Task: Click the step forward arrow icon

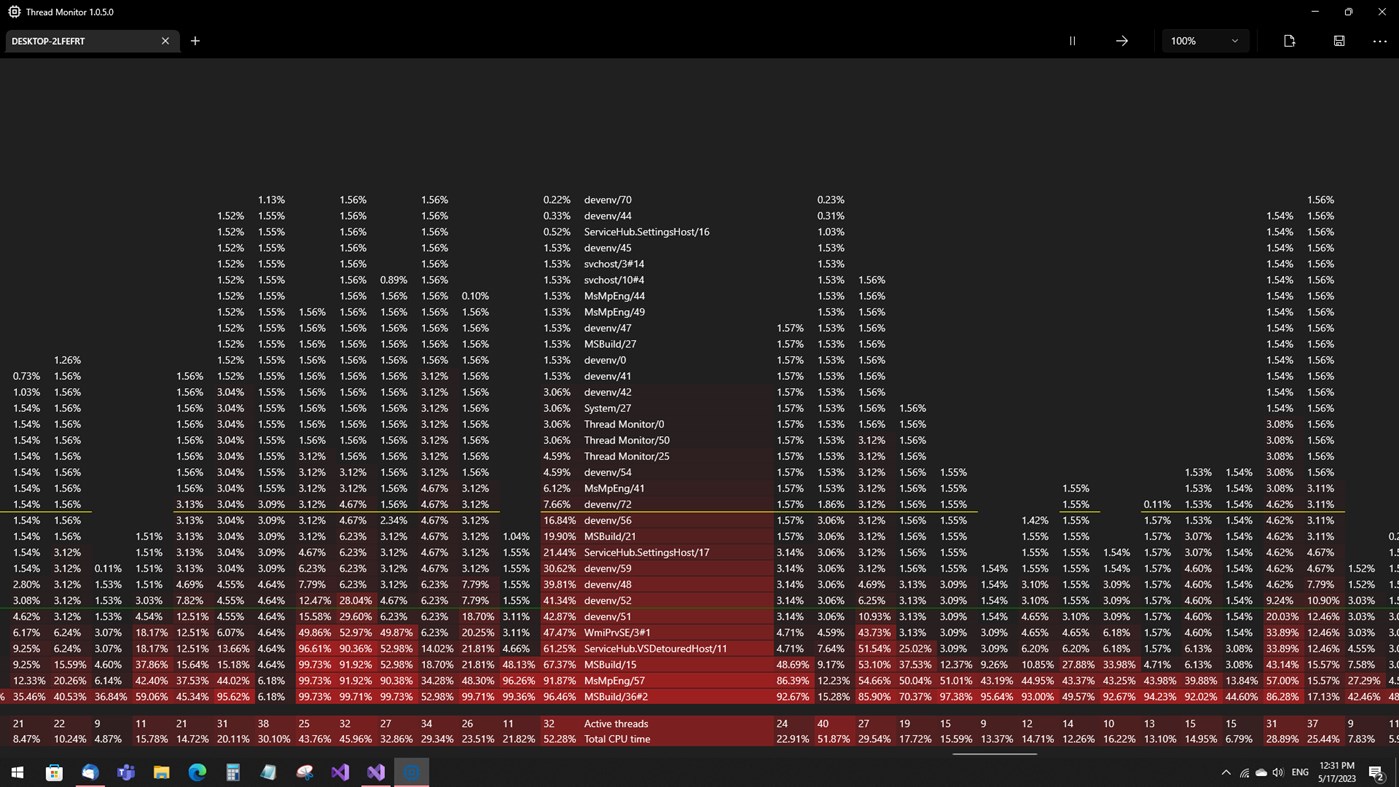Action: 1121,40
